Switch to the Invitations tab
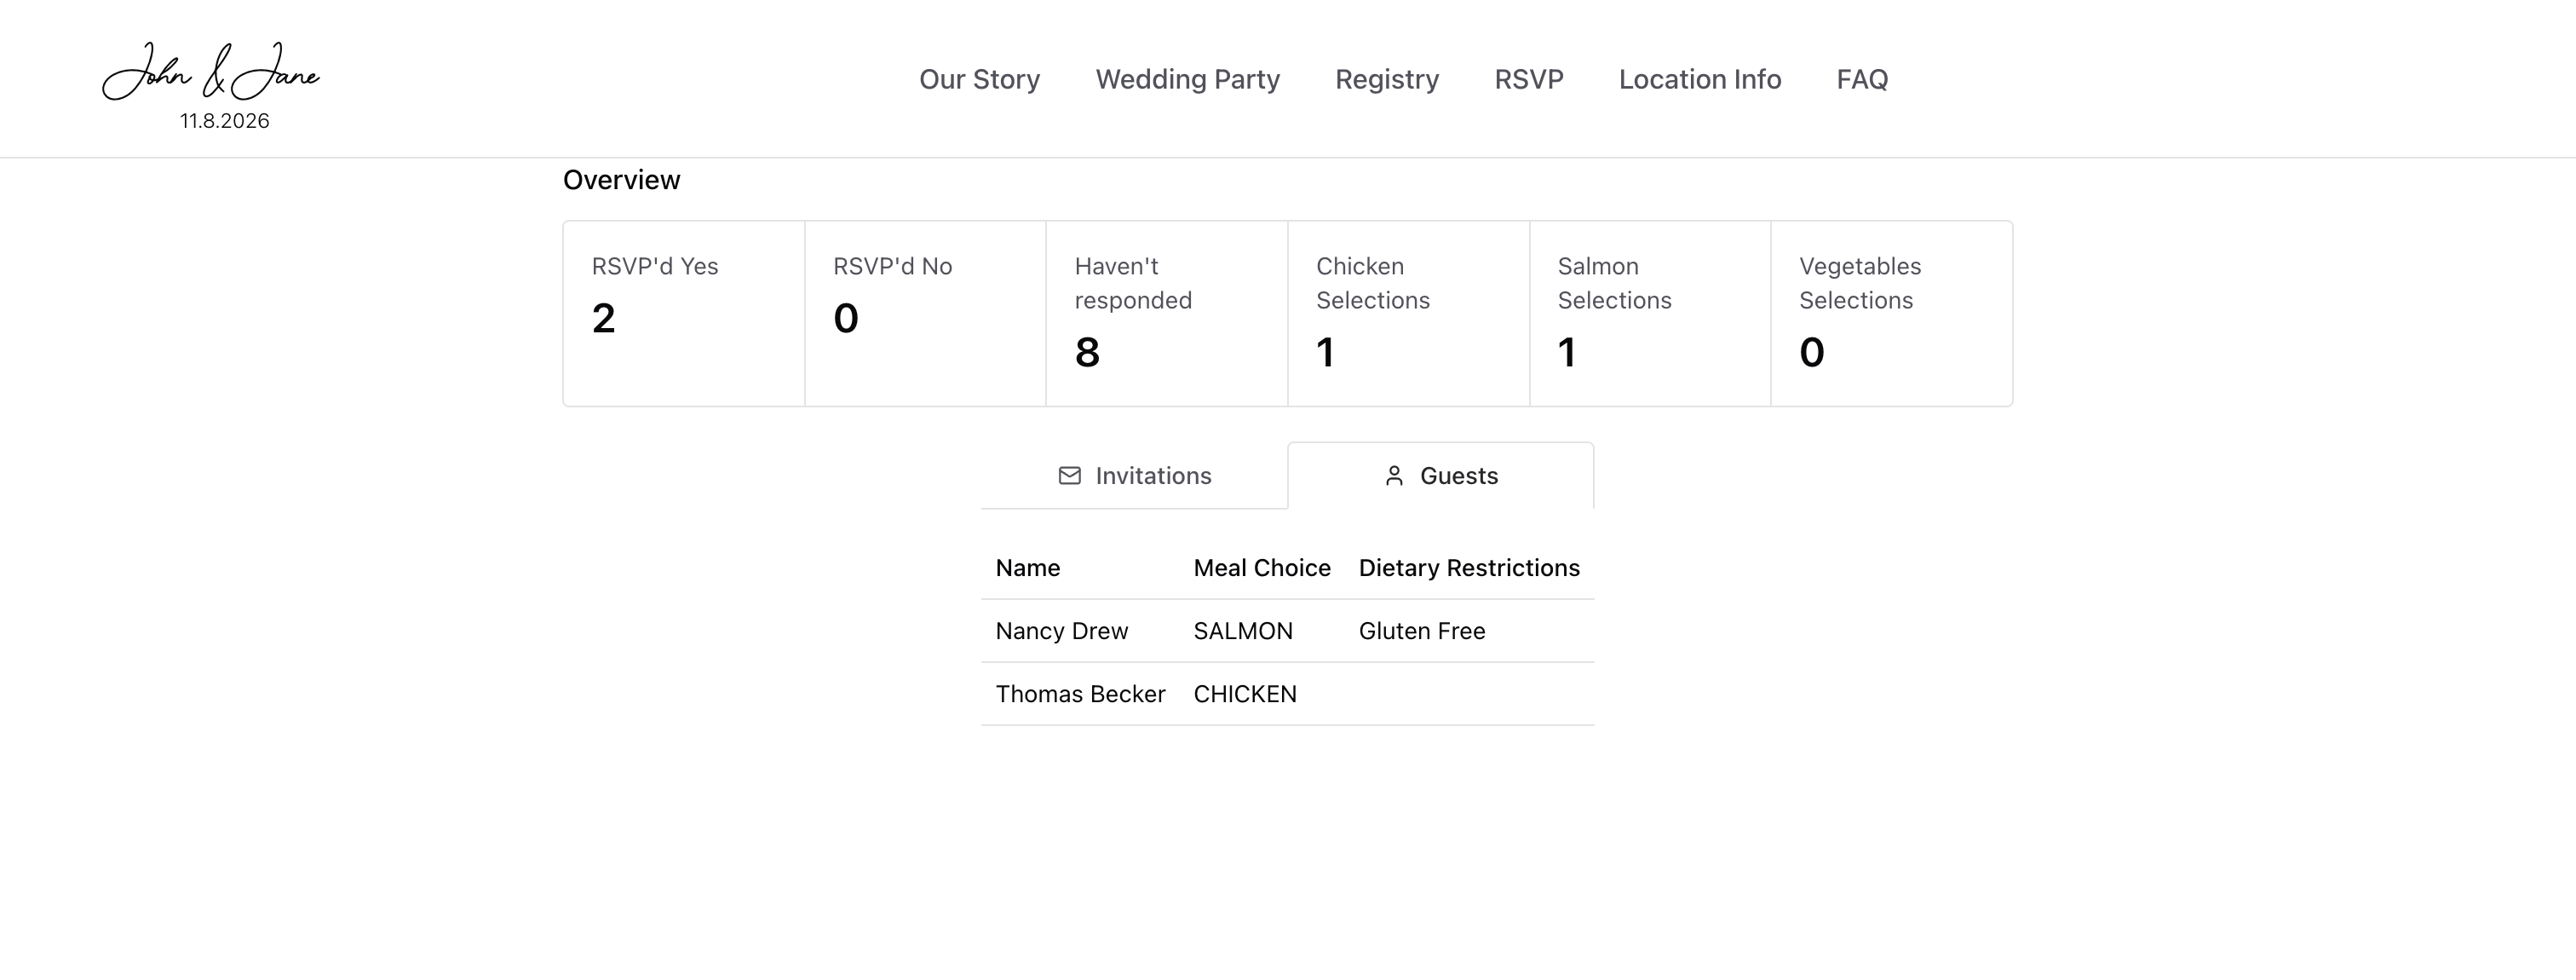The image size is (2576, 980). 1135,476
